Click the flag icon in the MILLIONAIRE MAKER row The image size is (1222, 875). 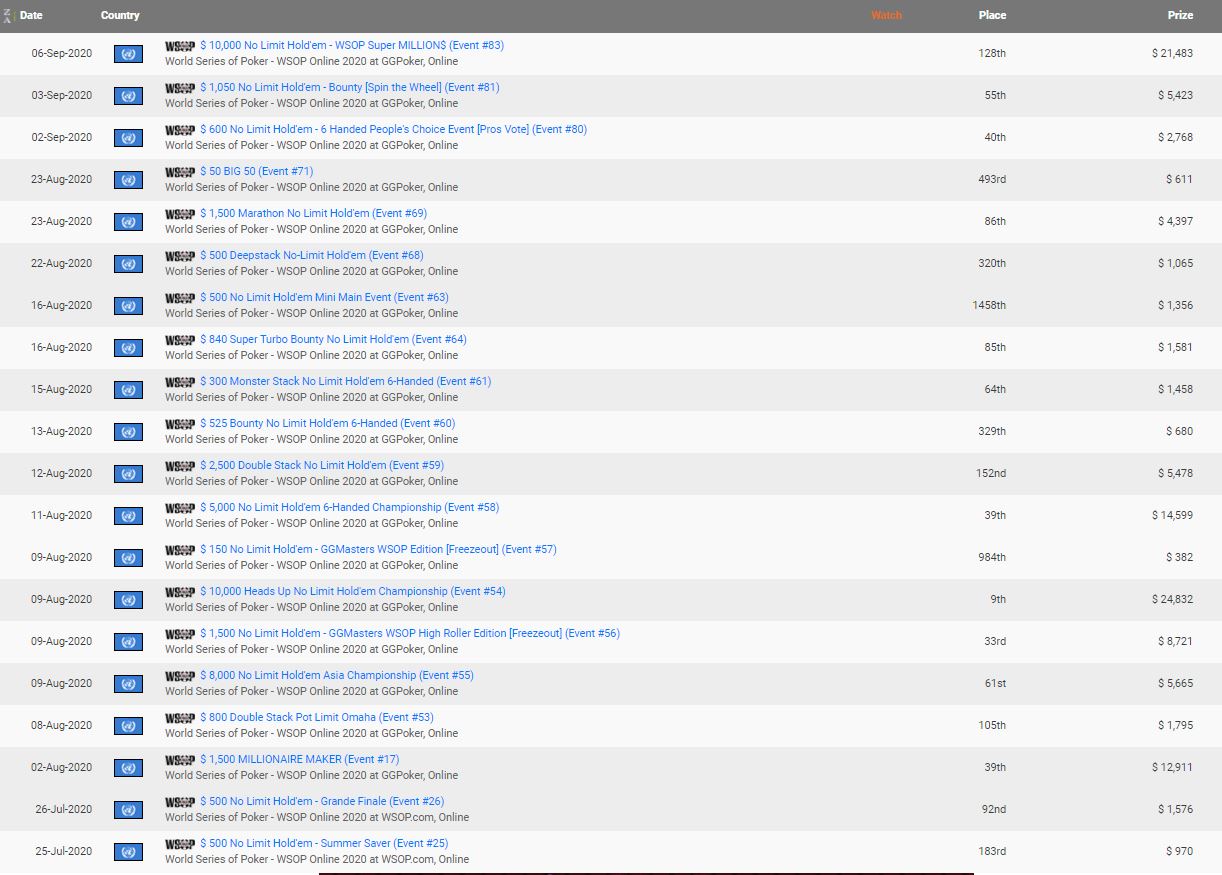pyautogui.click(x=128, y=768)
